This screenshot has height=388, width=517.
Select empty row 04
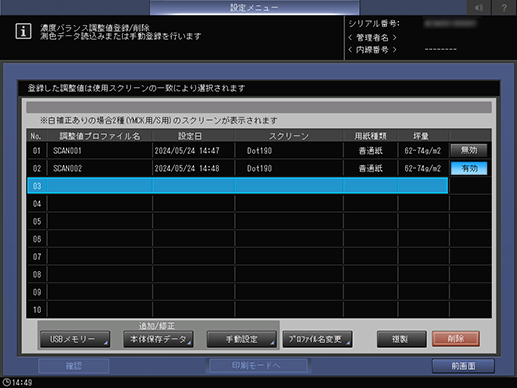point(237,204)
